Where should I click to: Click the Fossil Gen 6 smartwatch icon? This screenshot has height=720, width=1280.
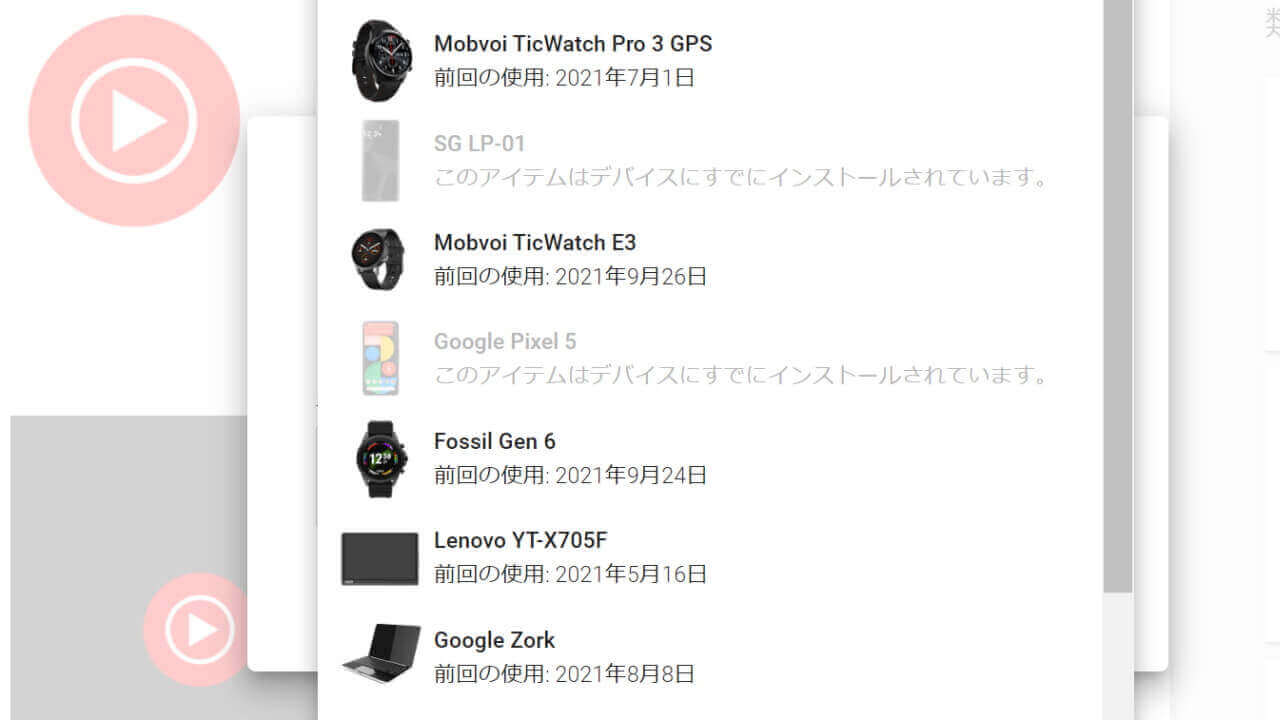point(380,458)
